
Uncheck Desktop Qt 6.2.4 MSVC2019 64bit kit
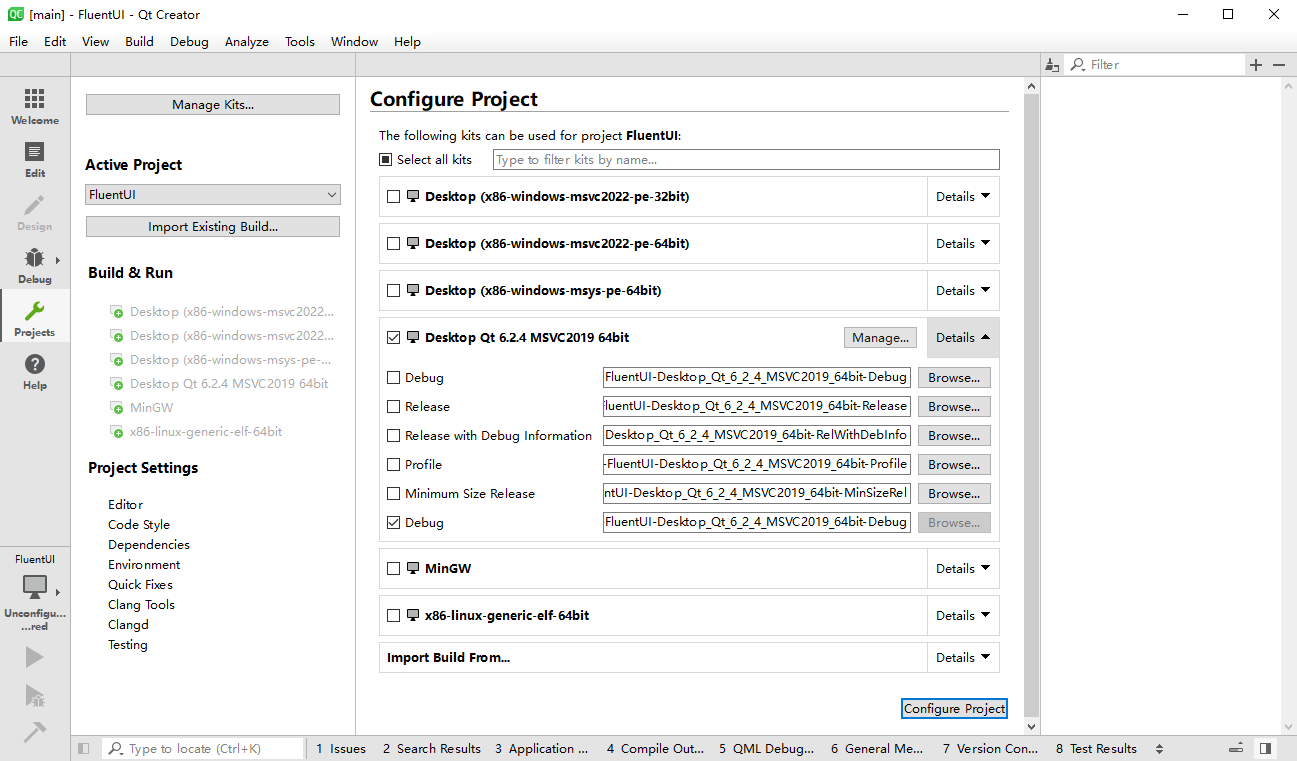[x=393, y=338]
